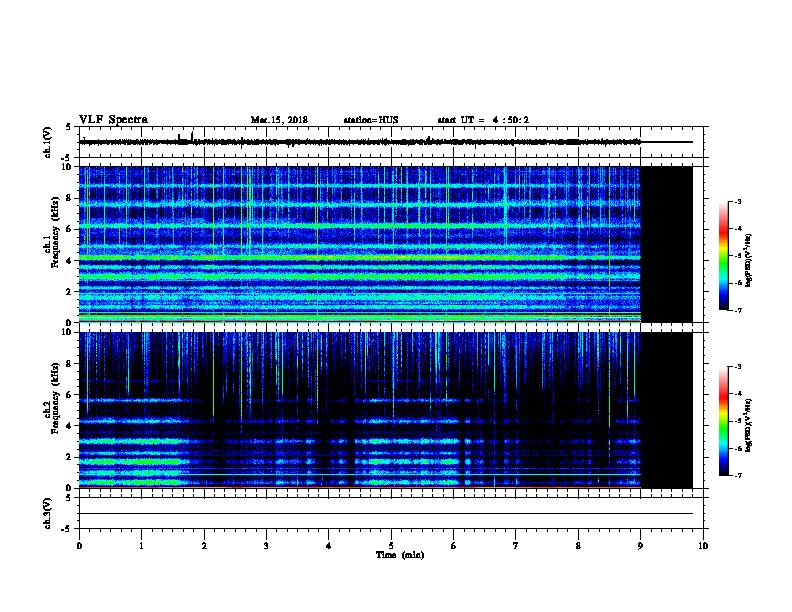Click the "5" tick of ch.1(V) waveform axis
The image size is (792, 612).
pyautogui.click(x=69, y=127)
